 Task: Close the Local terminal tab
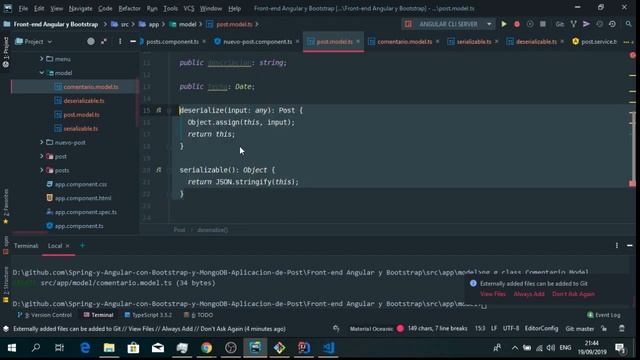[x=68, y=246]
